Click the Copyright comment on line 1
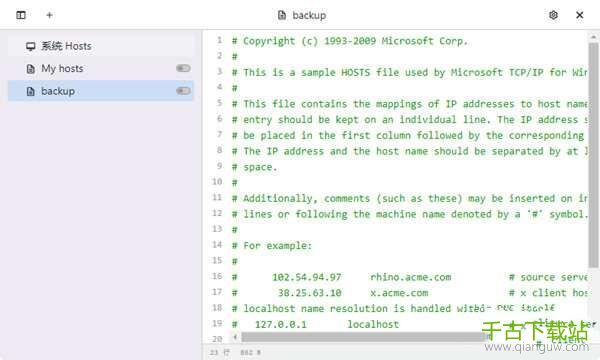This screenshot has height=360, width=600. (x=350, y=41)
